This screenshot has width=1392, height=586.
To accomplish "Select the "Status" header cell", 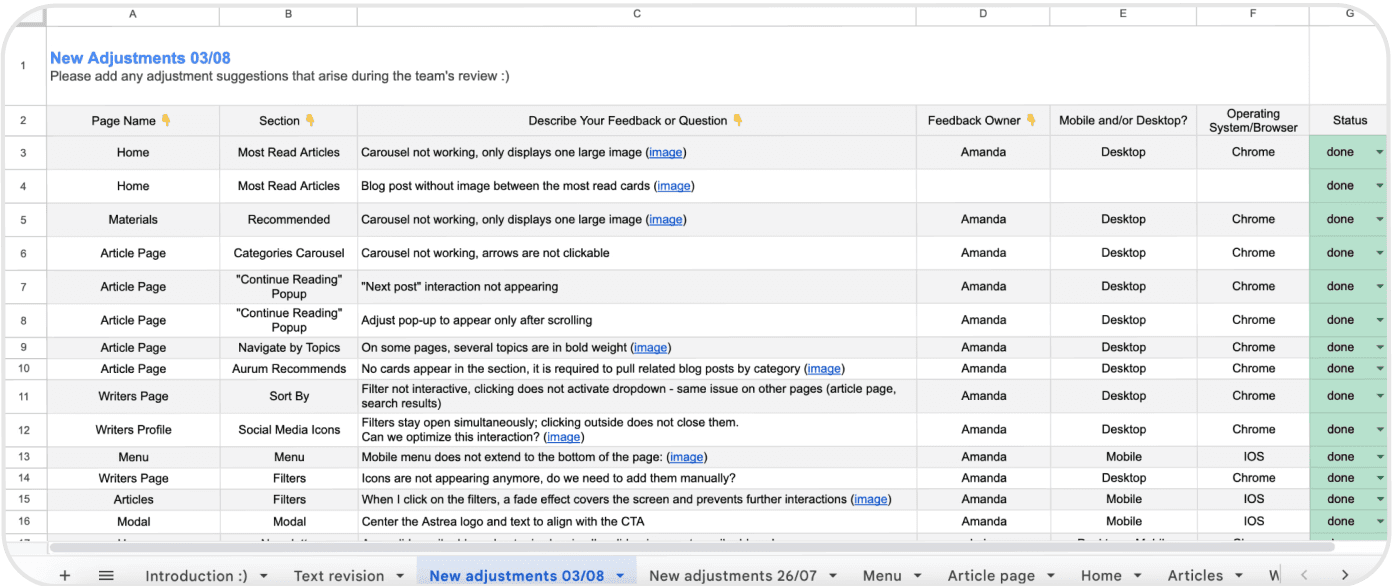I will (1350, 121).
